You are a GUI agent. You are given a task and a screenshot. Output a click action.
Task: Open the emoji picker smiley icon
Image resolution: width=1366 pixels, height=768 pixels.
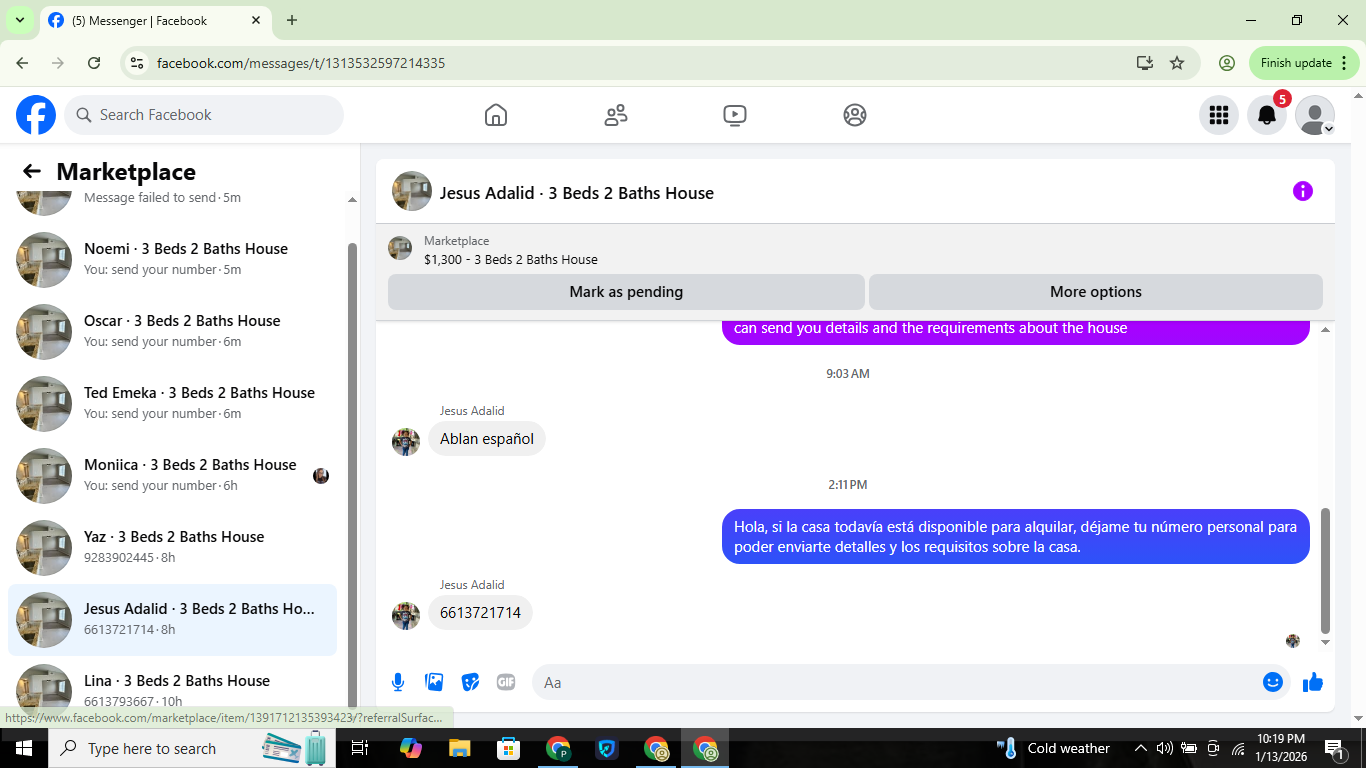pyautogui.click(x=1273, y=682)
